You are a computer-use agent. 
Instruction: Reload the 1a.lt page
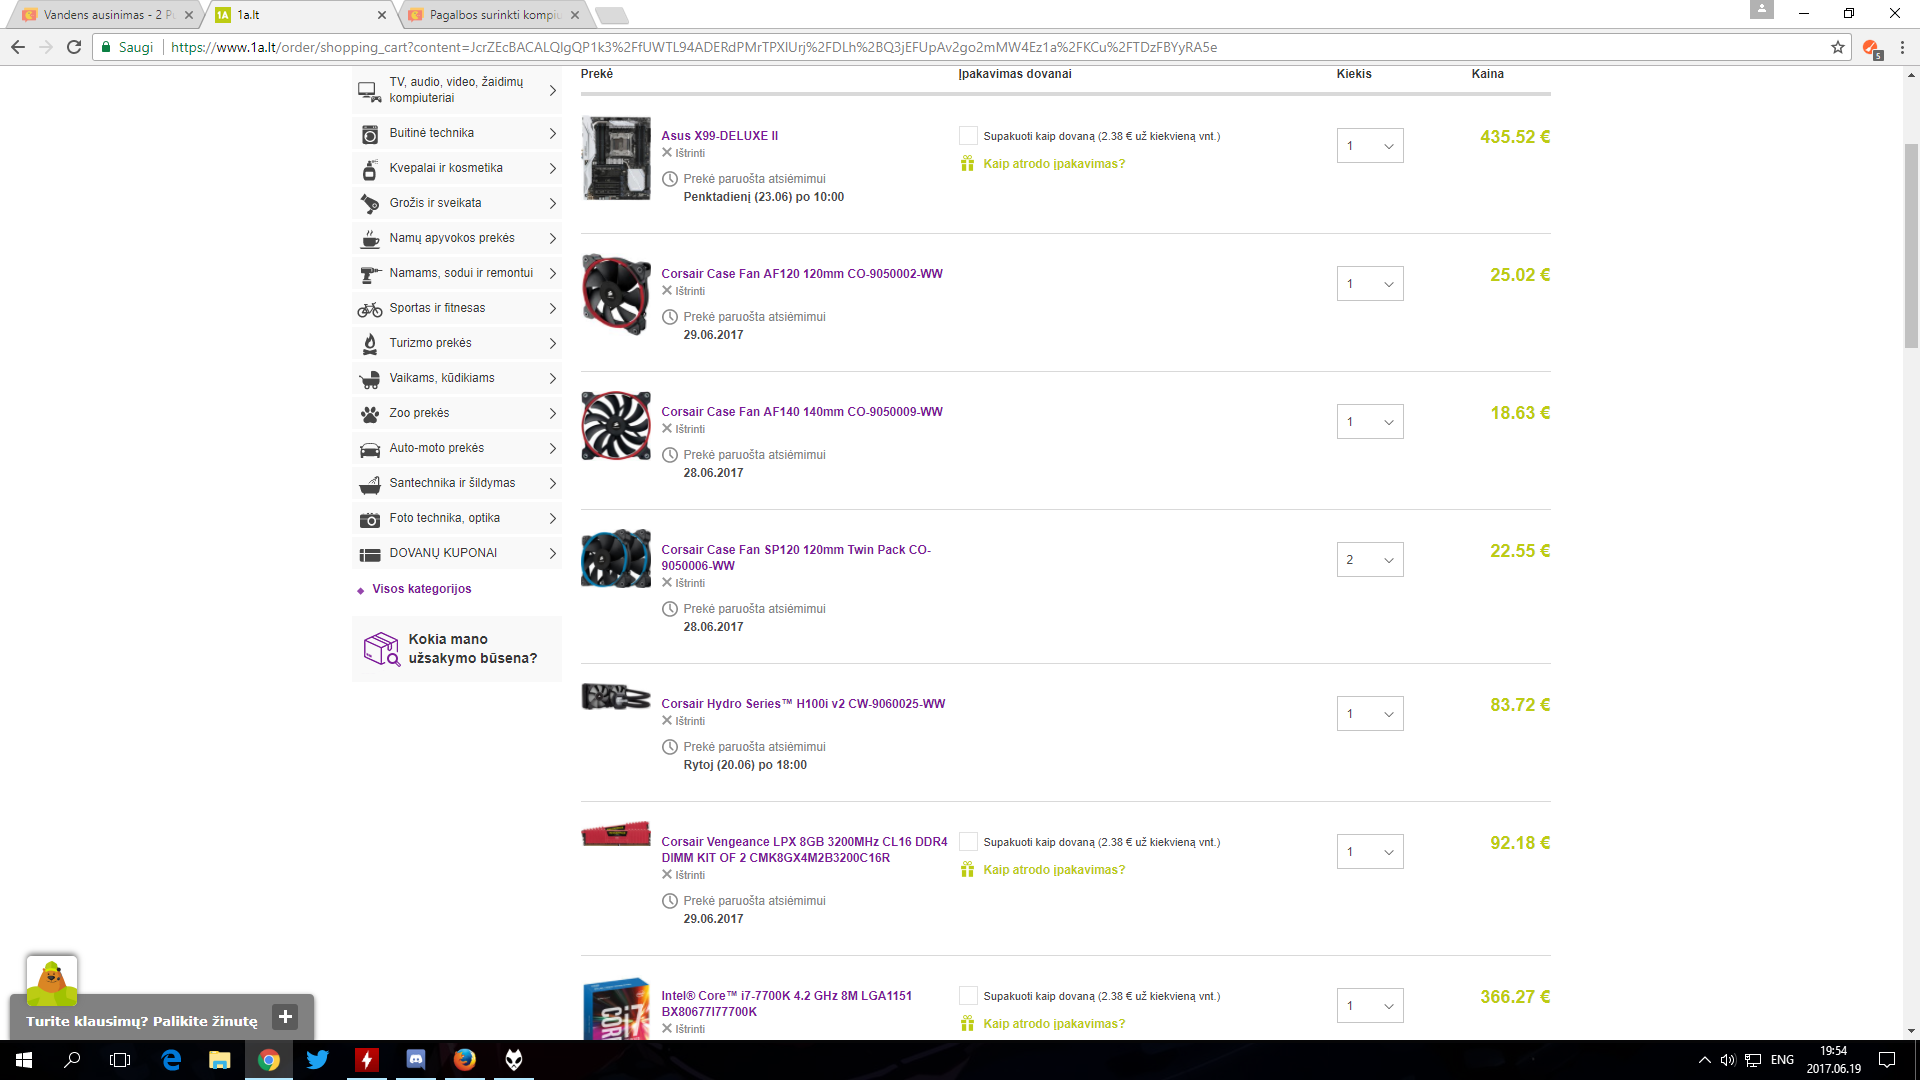[x=74, y=47]
